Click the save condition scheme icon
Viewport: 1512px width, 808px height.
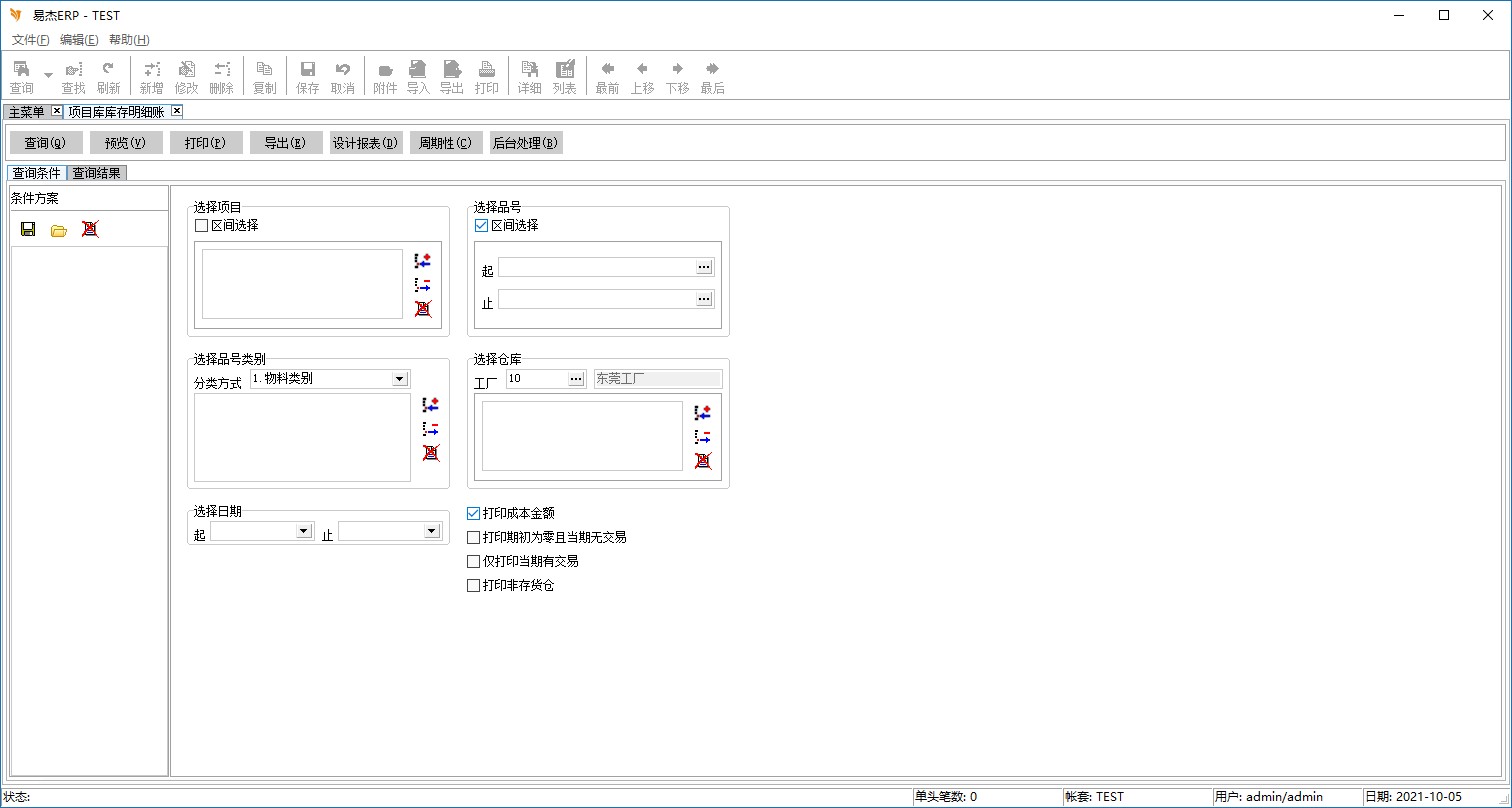pos(28,230)
